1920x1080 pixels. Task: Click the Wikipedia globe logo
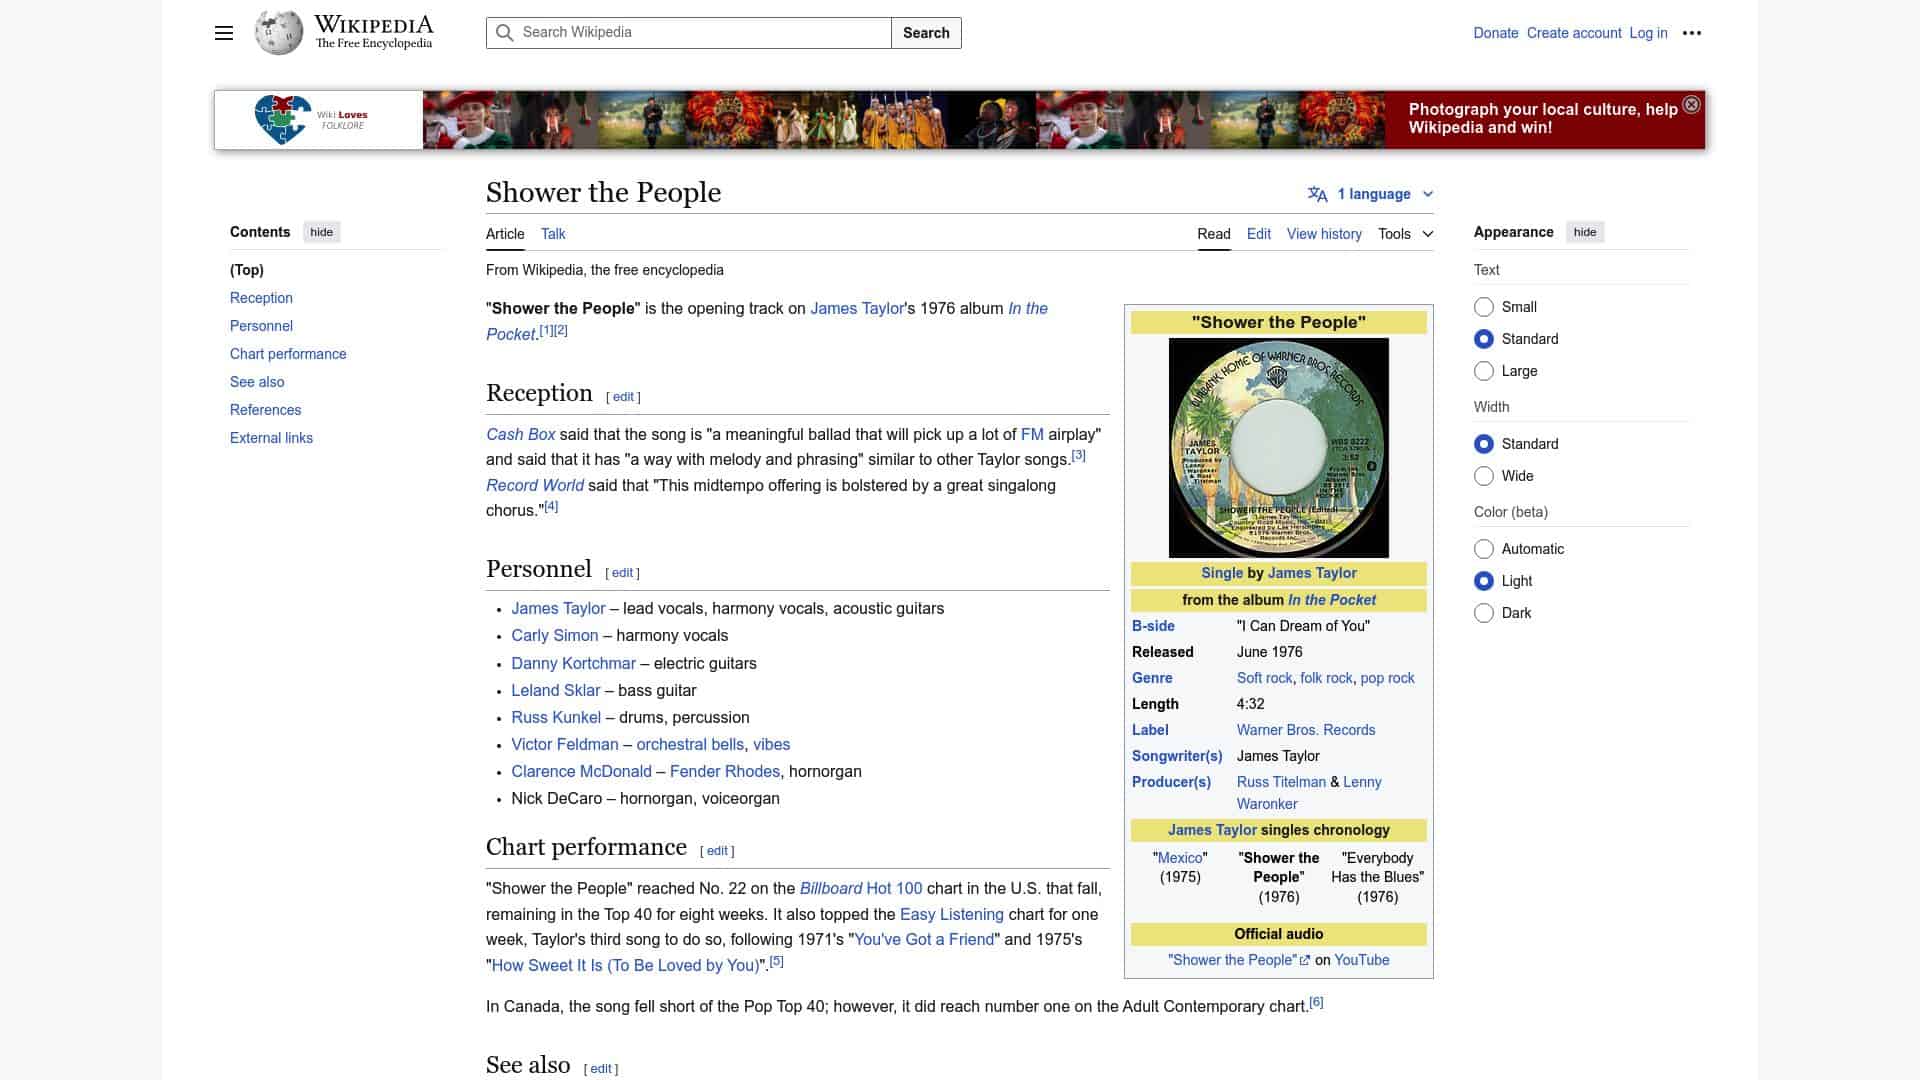pos(278,33)
